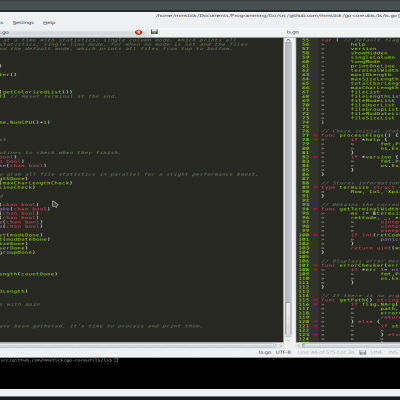Image resolution: width=400 pixels, height=400 pixels.
Task: Collapse the if *version block at line 82
Action: [315, 157]
